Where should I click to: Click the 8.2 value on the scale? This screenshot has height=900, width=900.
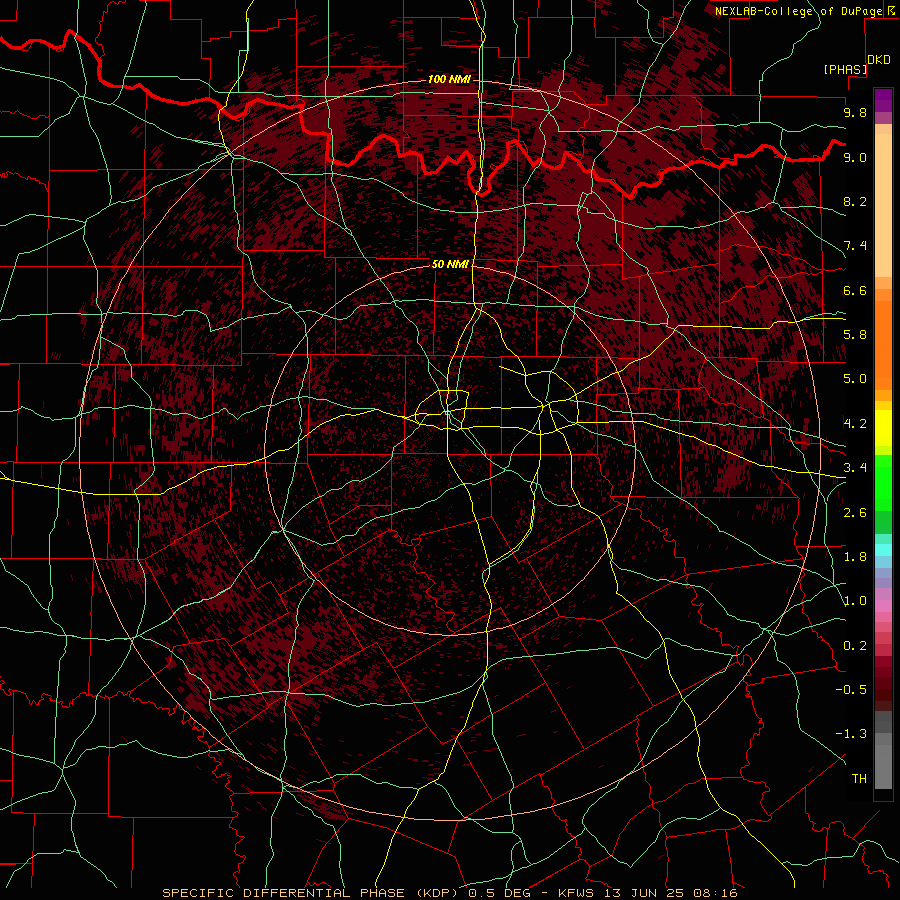[x=855, y=201]
